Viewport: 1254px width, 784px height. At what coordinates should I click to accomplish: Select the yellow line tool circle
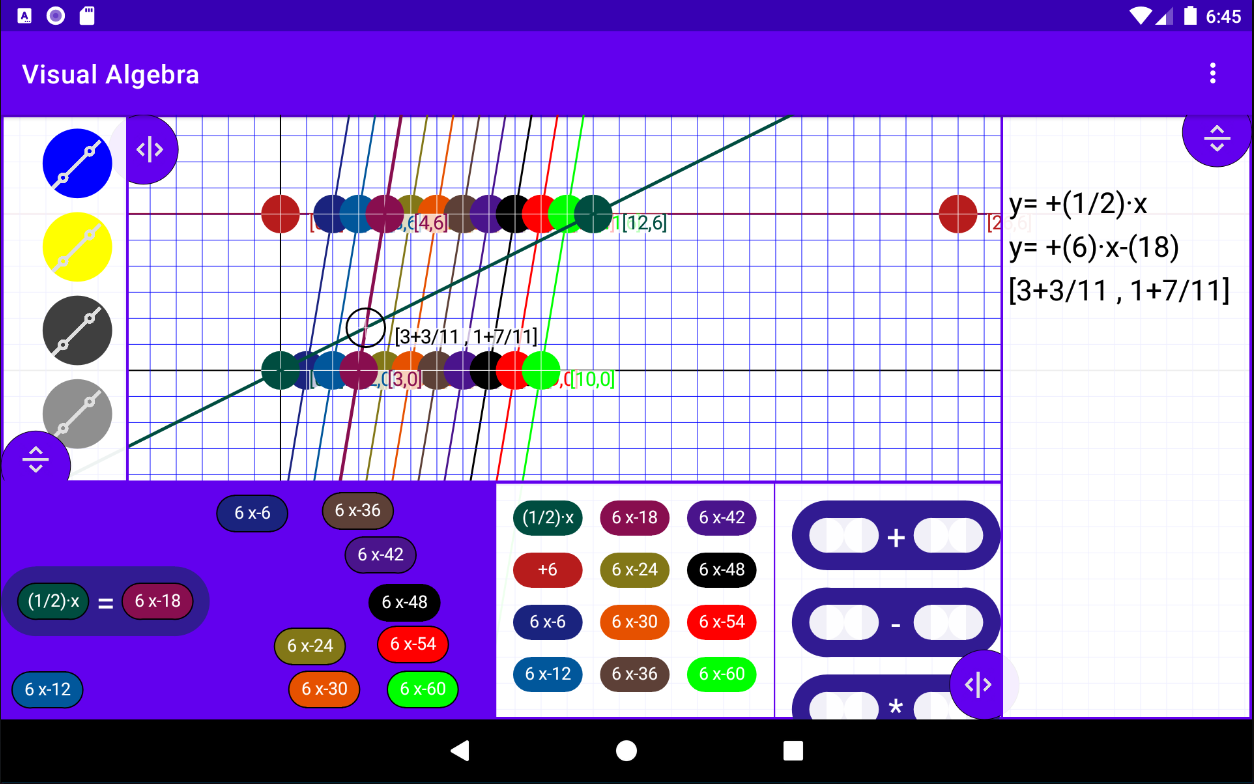coord(77,247)
